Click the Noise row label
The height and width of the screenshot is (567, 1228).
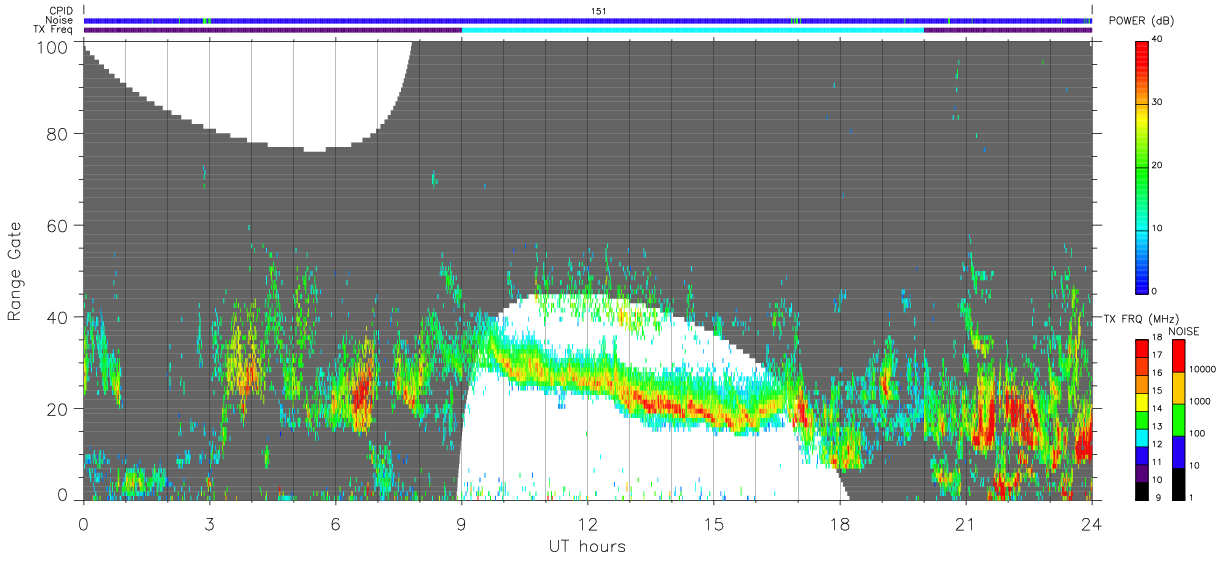(60, 20)
